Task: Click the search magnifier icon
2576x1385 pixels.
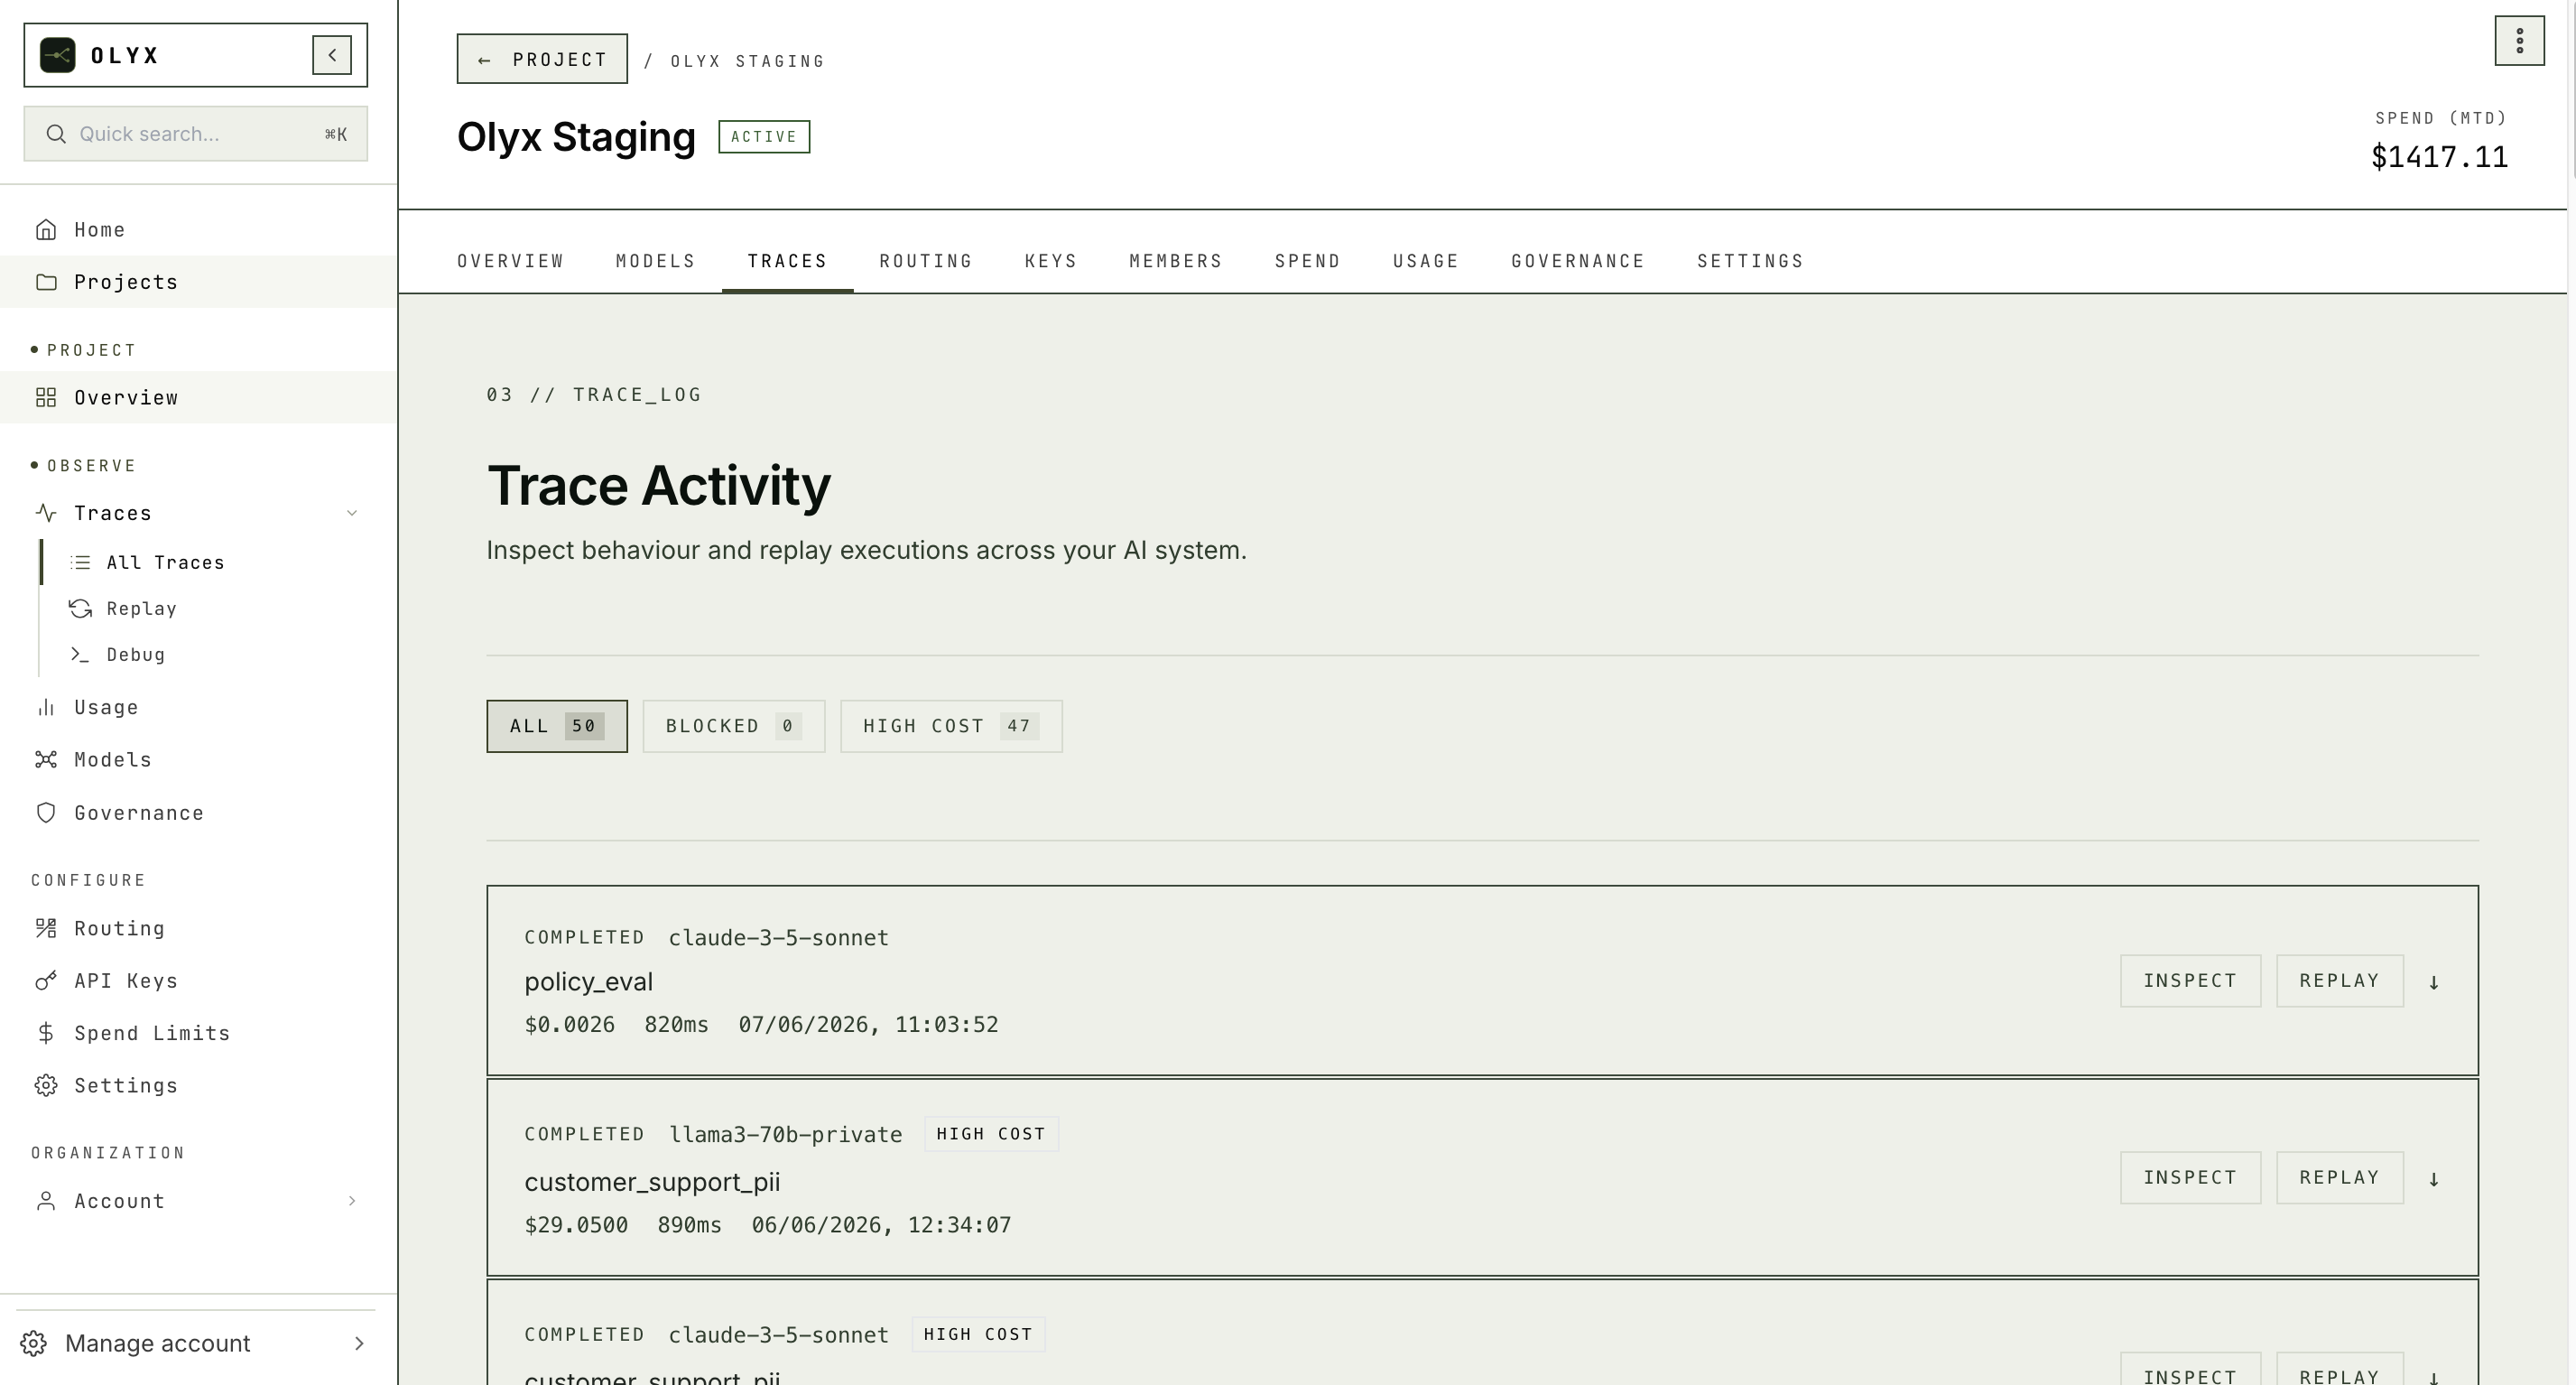Action: pyautogui.click(x=56, y=134)
